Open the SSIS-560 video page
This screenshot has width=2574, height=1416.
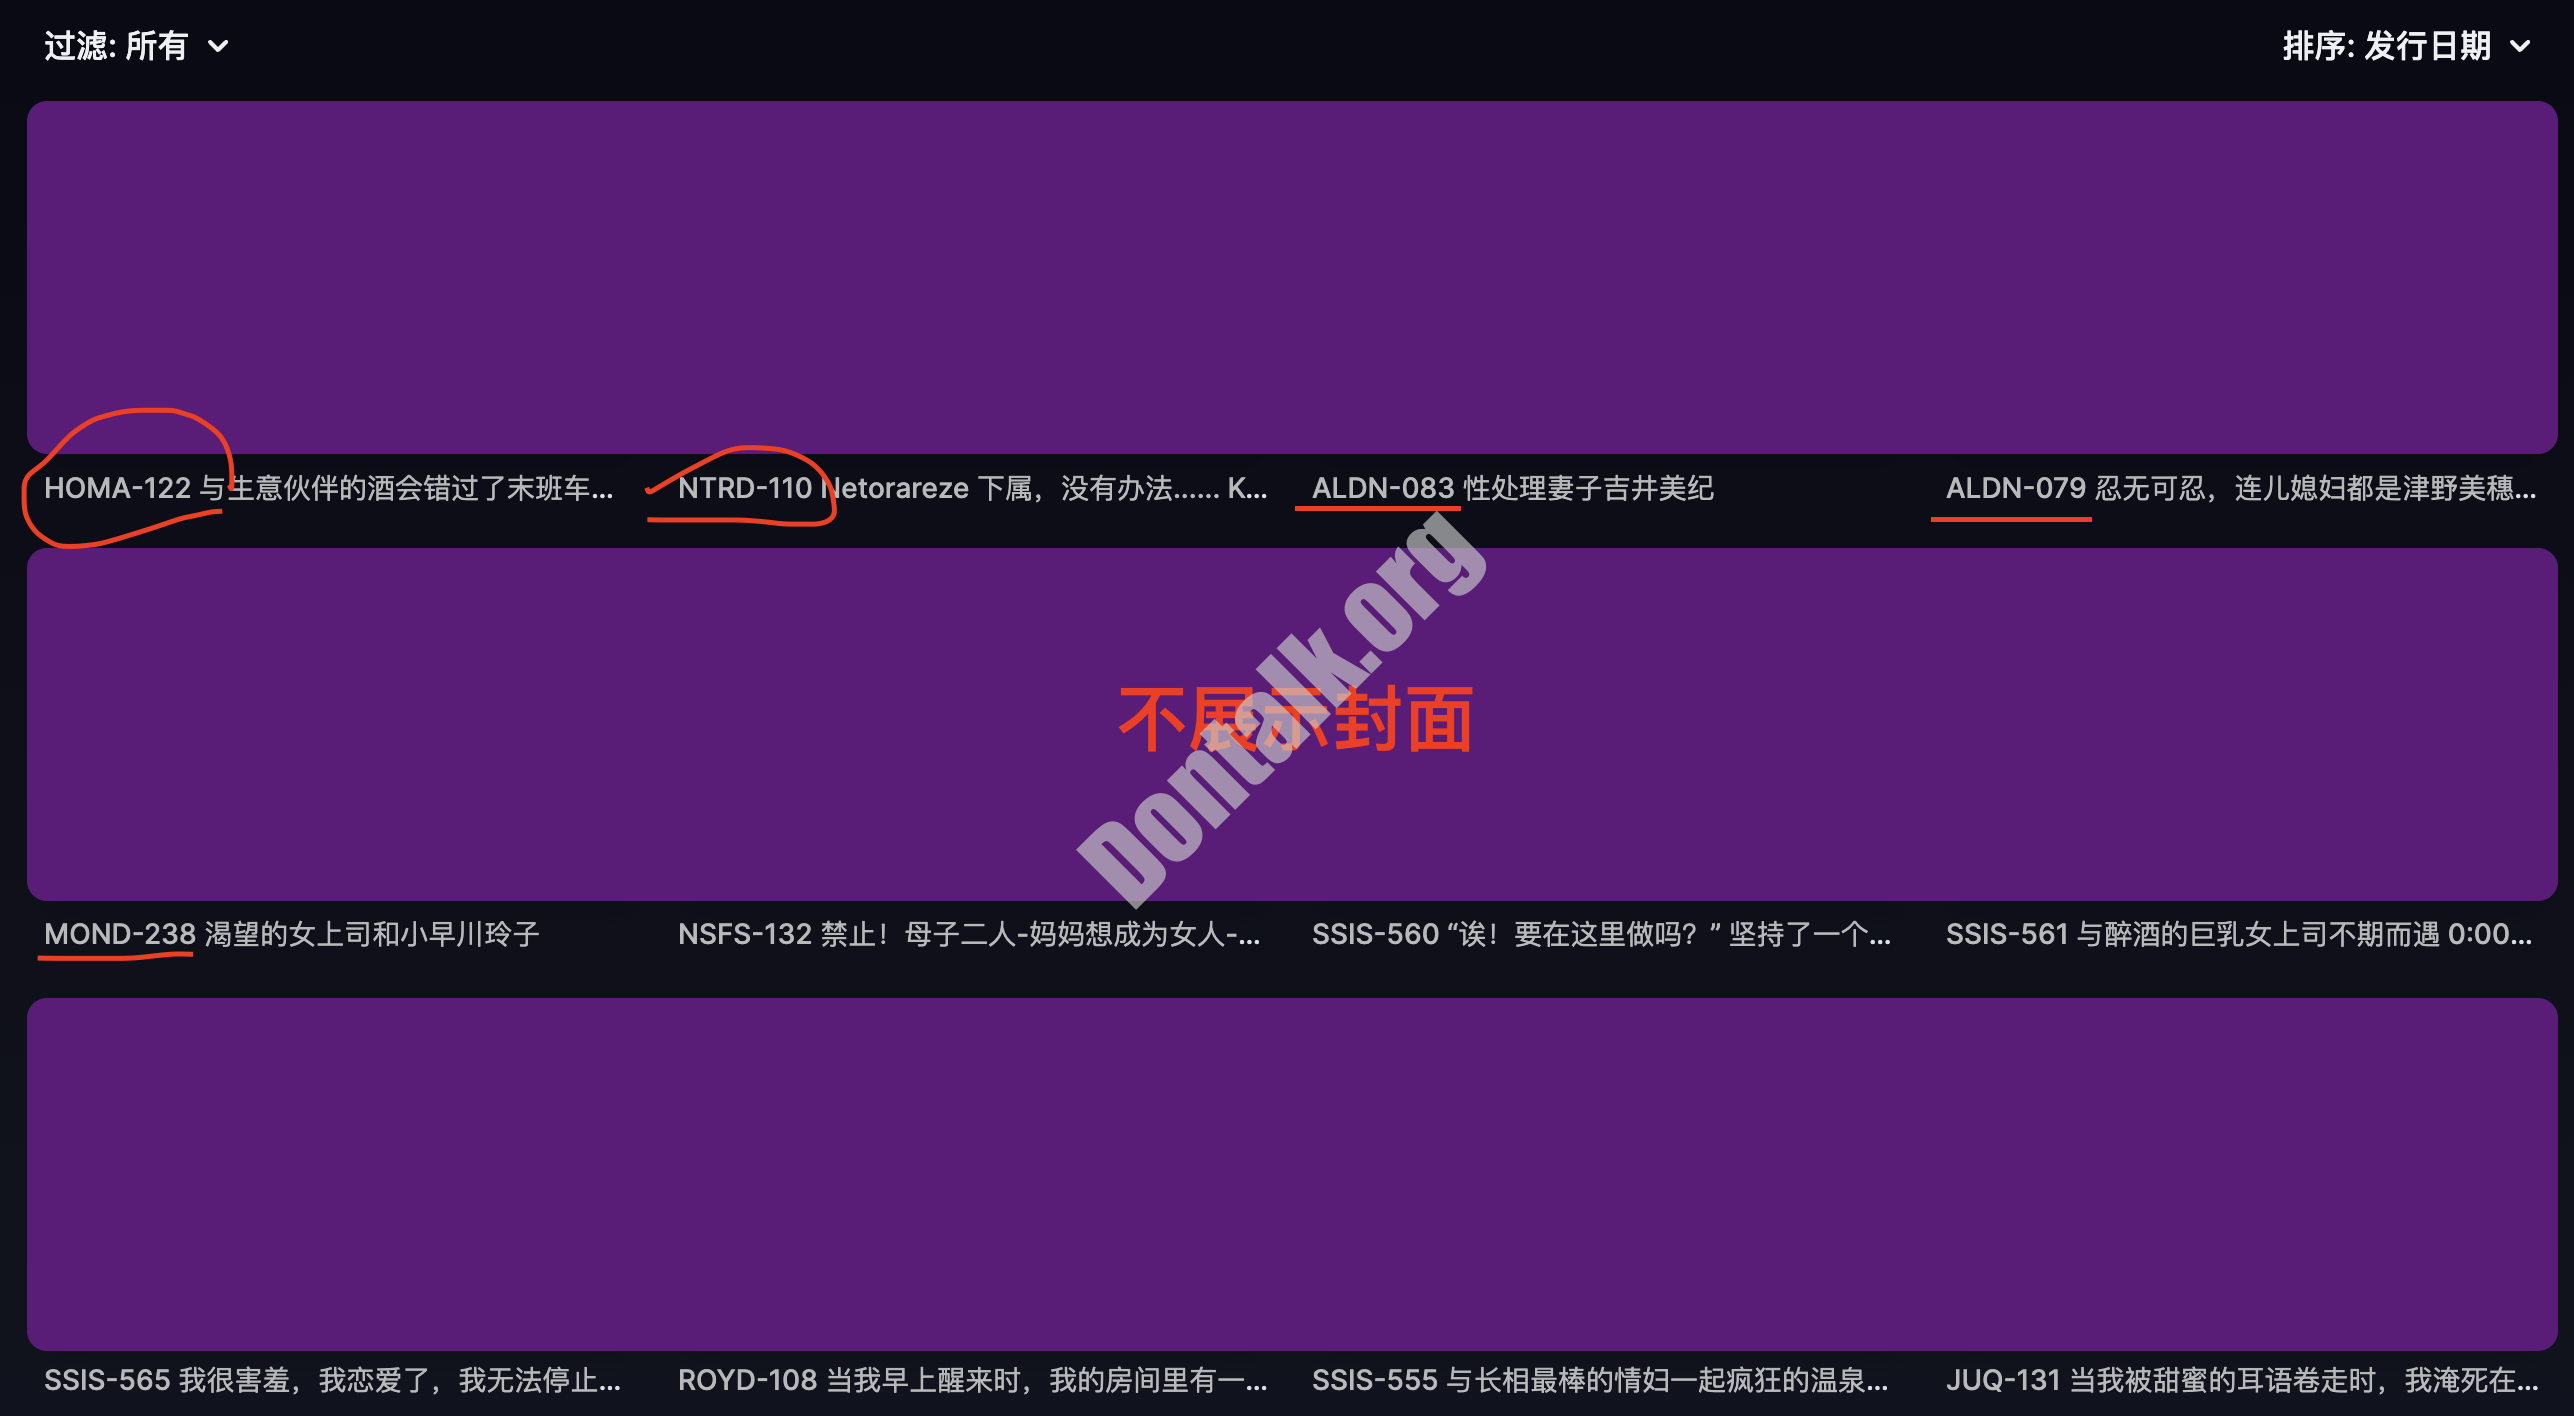coord(1602,934)
